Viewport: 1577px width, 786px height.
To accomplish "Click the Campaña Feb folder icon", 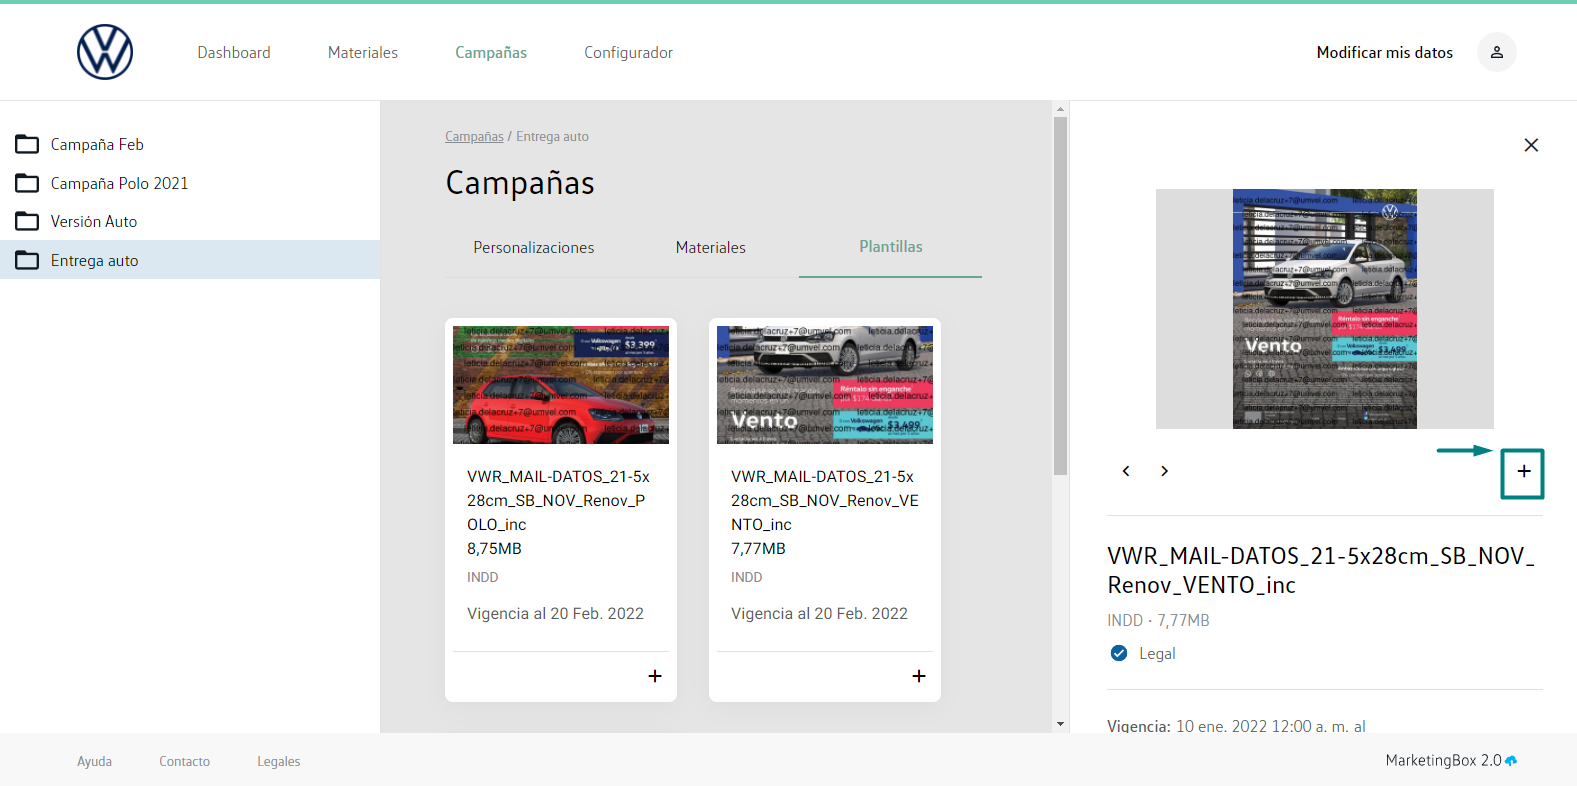I will click(27, 145).
